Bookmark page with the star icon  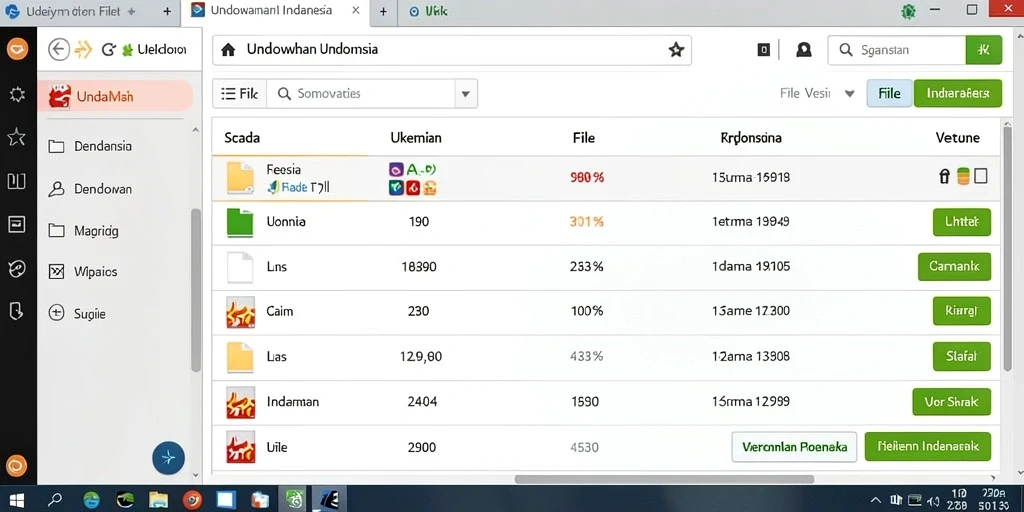(x=676, y=50)
